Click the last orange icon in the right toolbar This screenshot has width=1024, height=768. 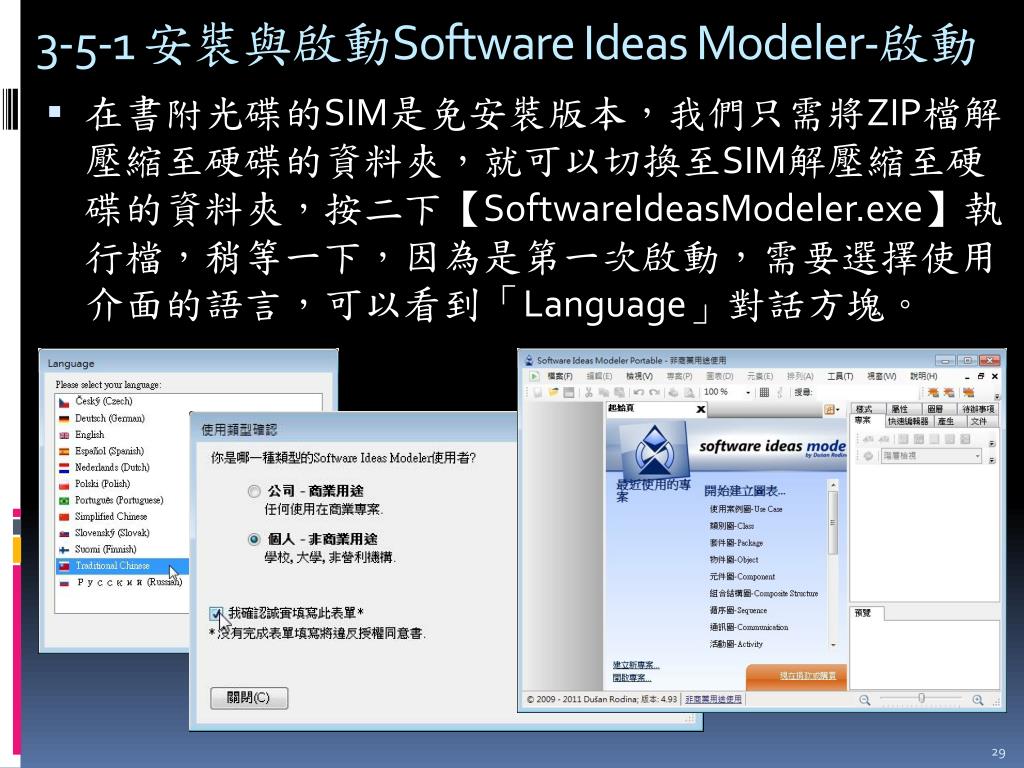968,392
